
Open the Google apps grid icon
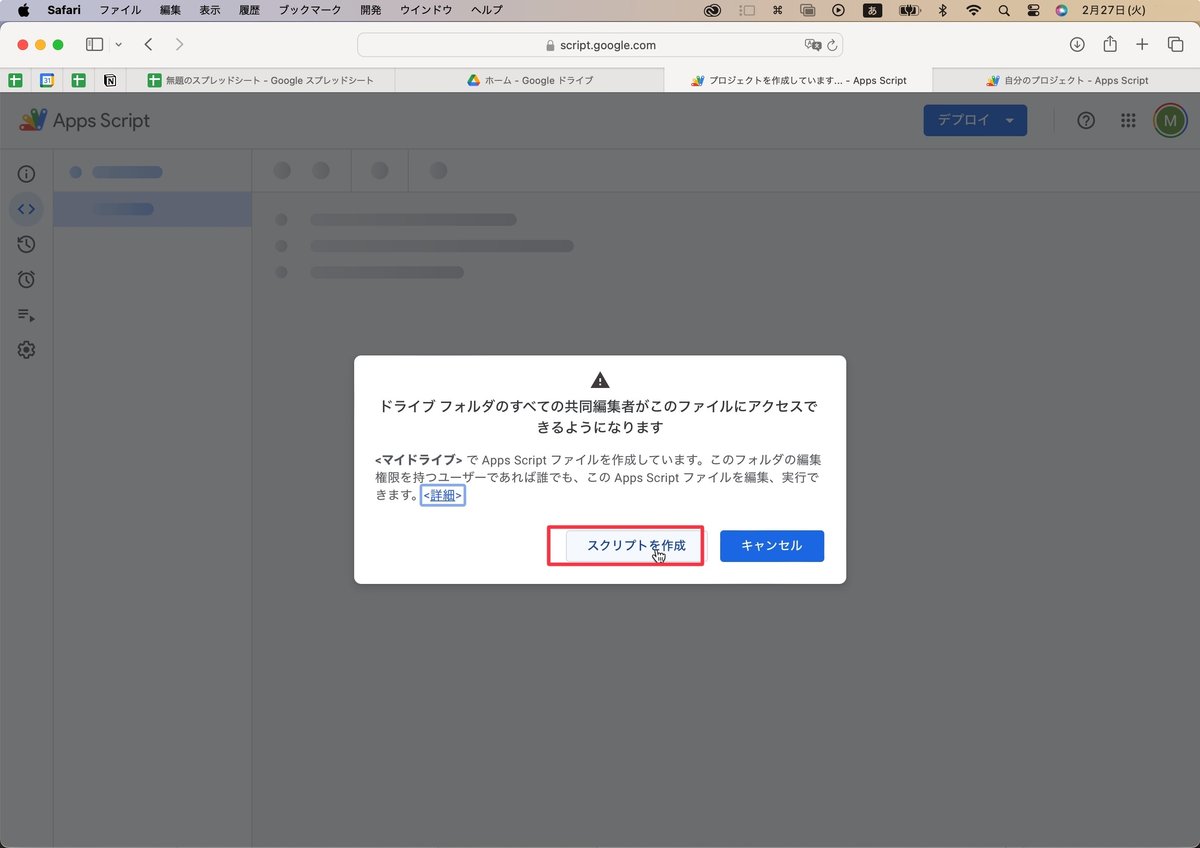point(1128,120)
